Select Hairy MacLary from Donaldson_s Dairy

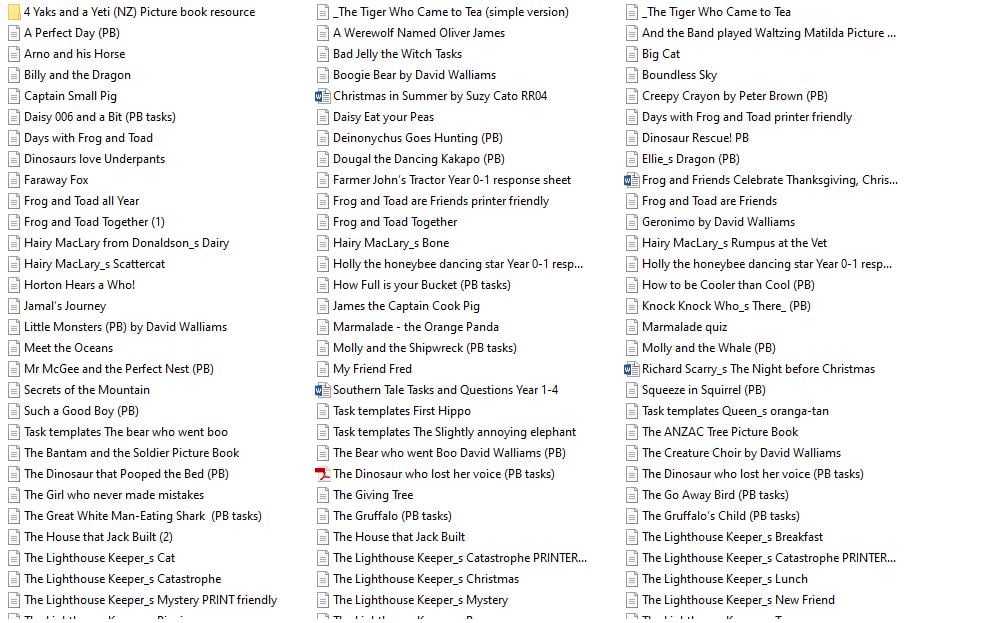pos(126,243)
